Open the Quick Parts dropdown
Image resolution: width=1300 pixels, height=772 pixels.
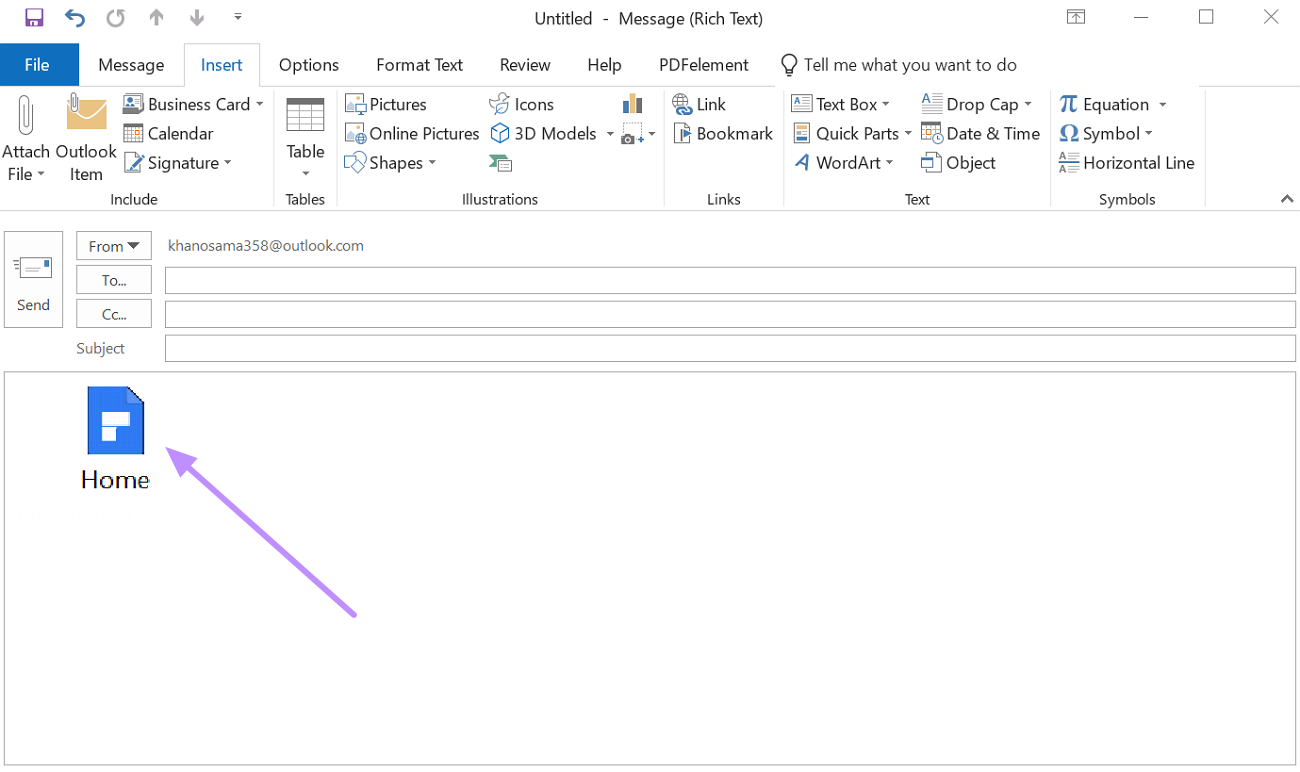(852, 133)
